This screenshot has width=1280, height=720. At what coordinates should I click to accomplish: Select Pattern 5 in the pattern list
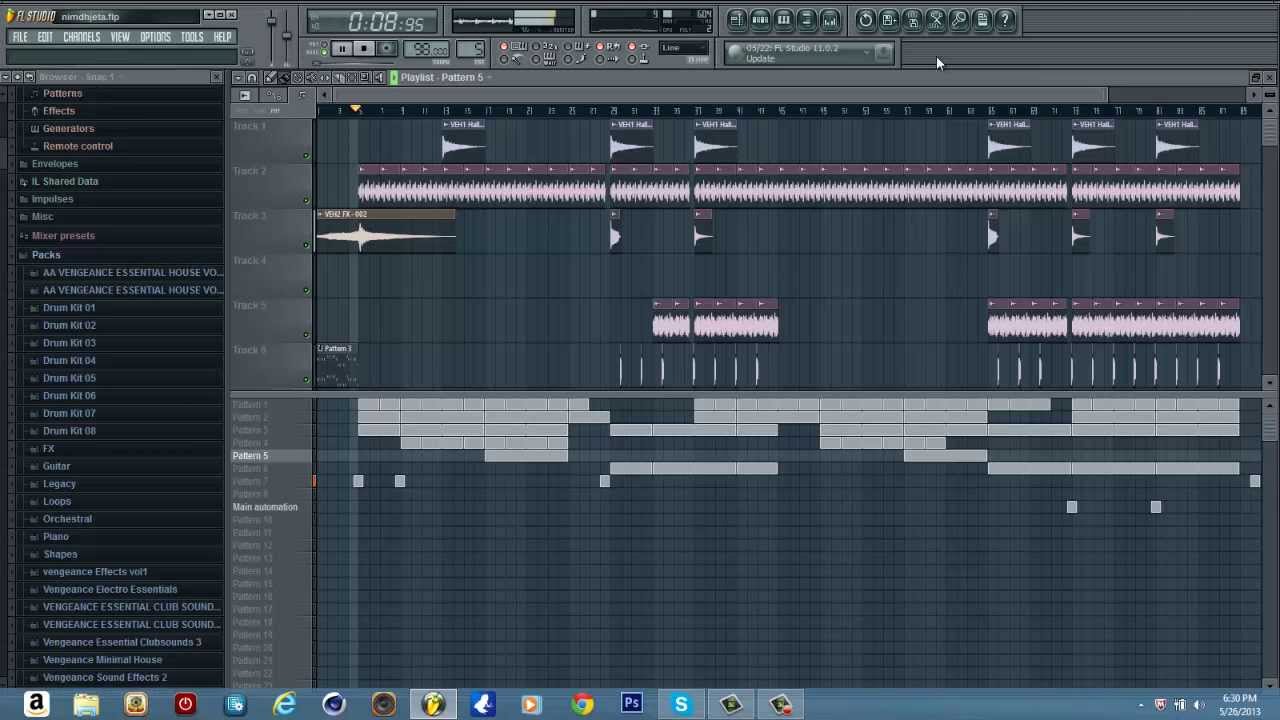click(x=251, y=456)
